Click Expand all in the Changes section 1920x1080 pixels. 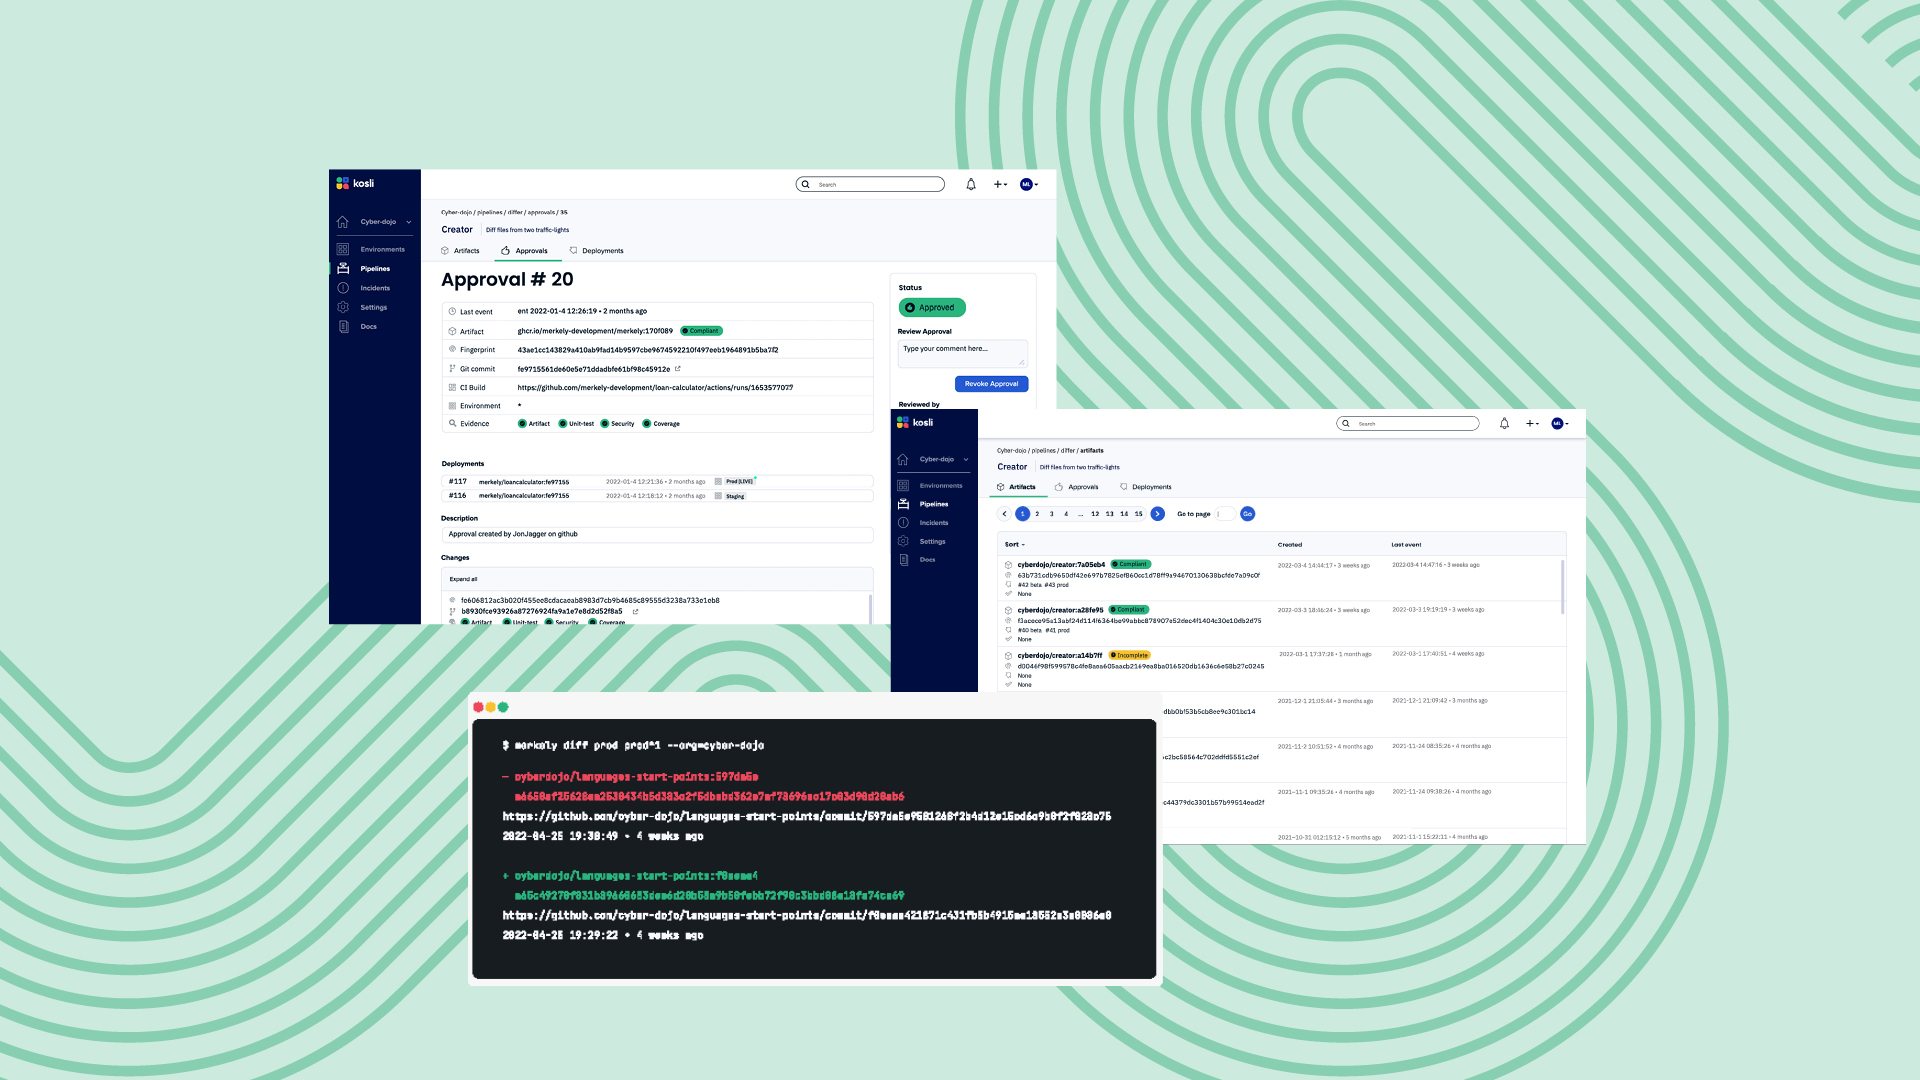click(463, 579)
